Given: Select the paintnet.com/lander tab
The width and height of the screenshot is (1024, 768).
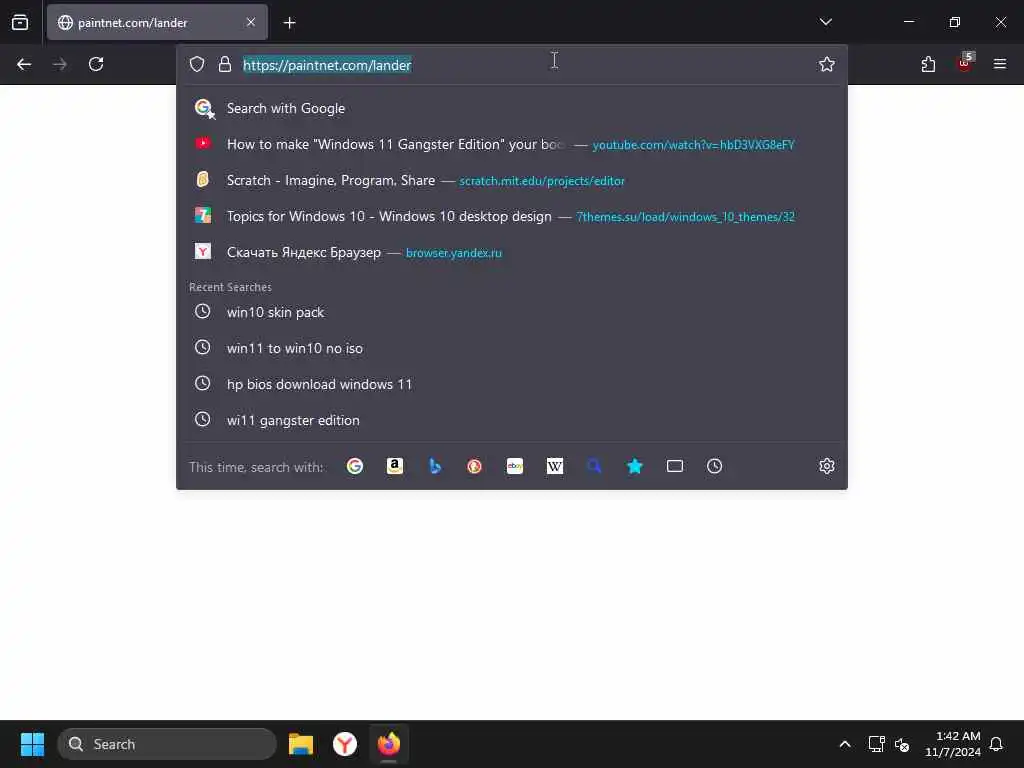Looking at the screenshot, I should pyautogui.click(x=157, y=22).
